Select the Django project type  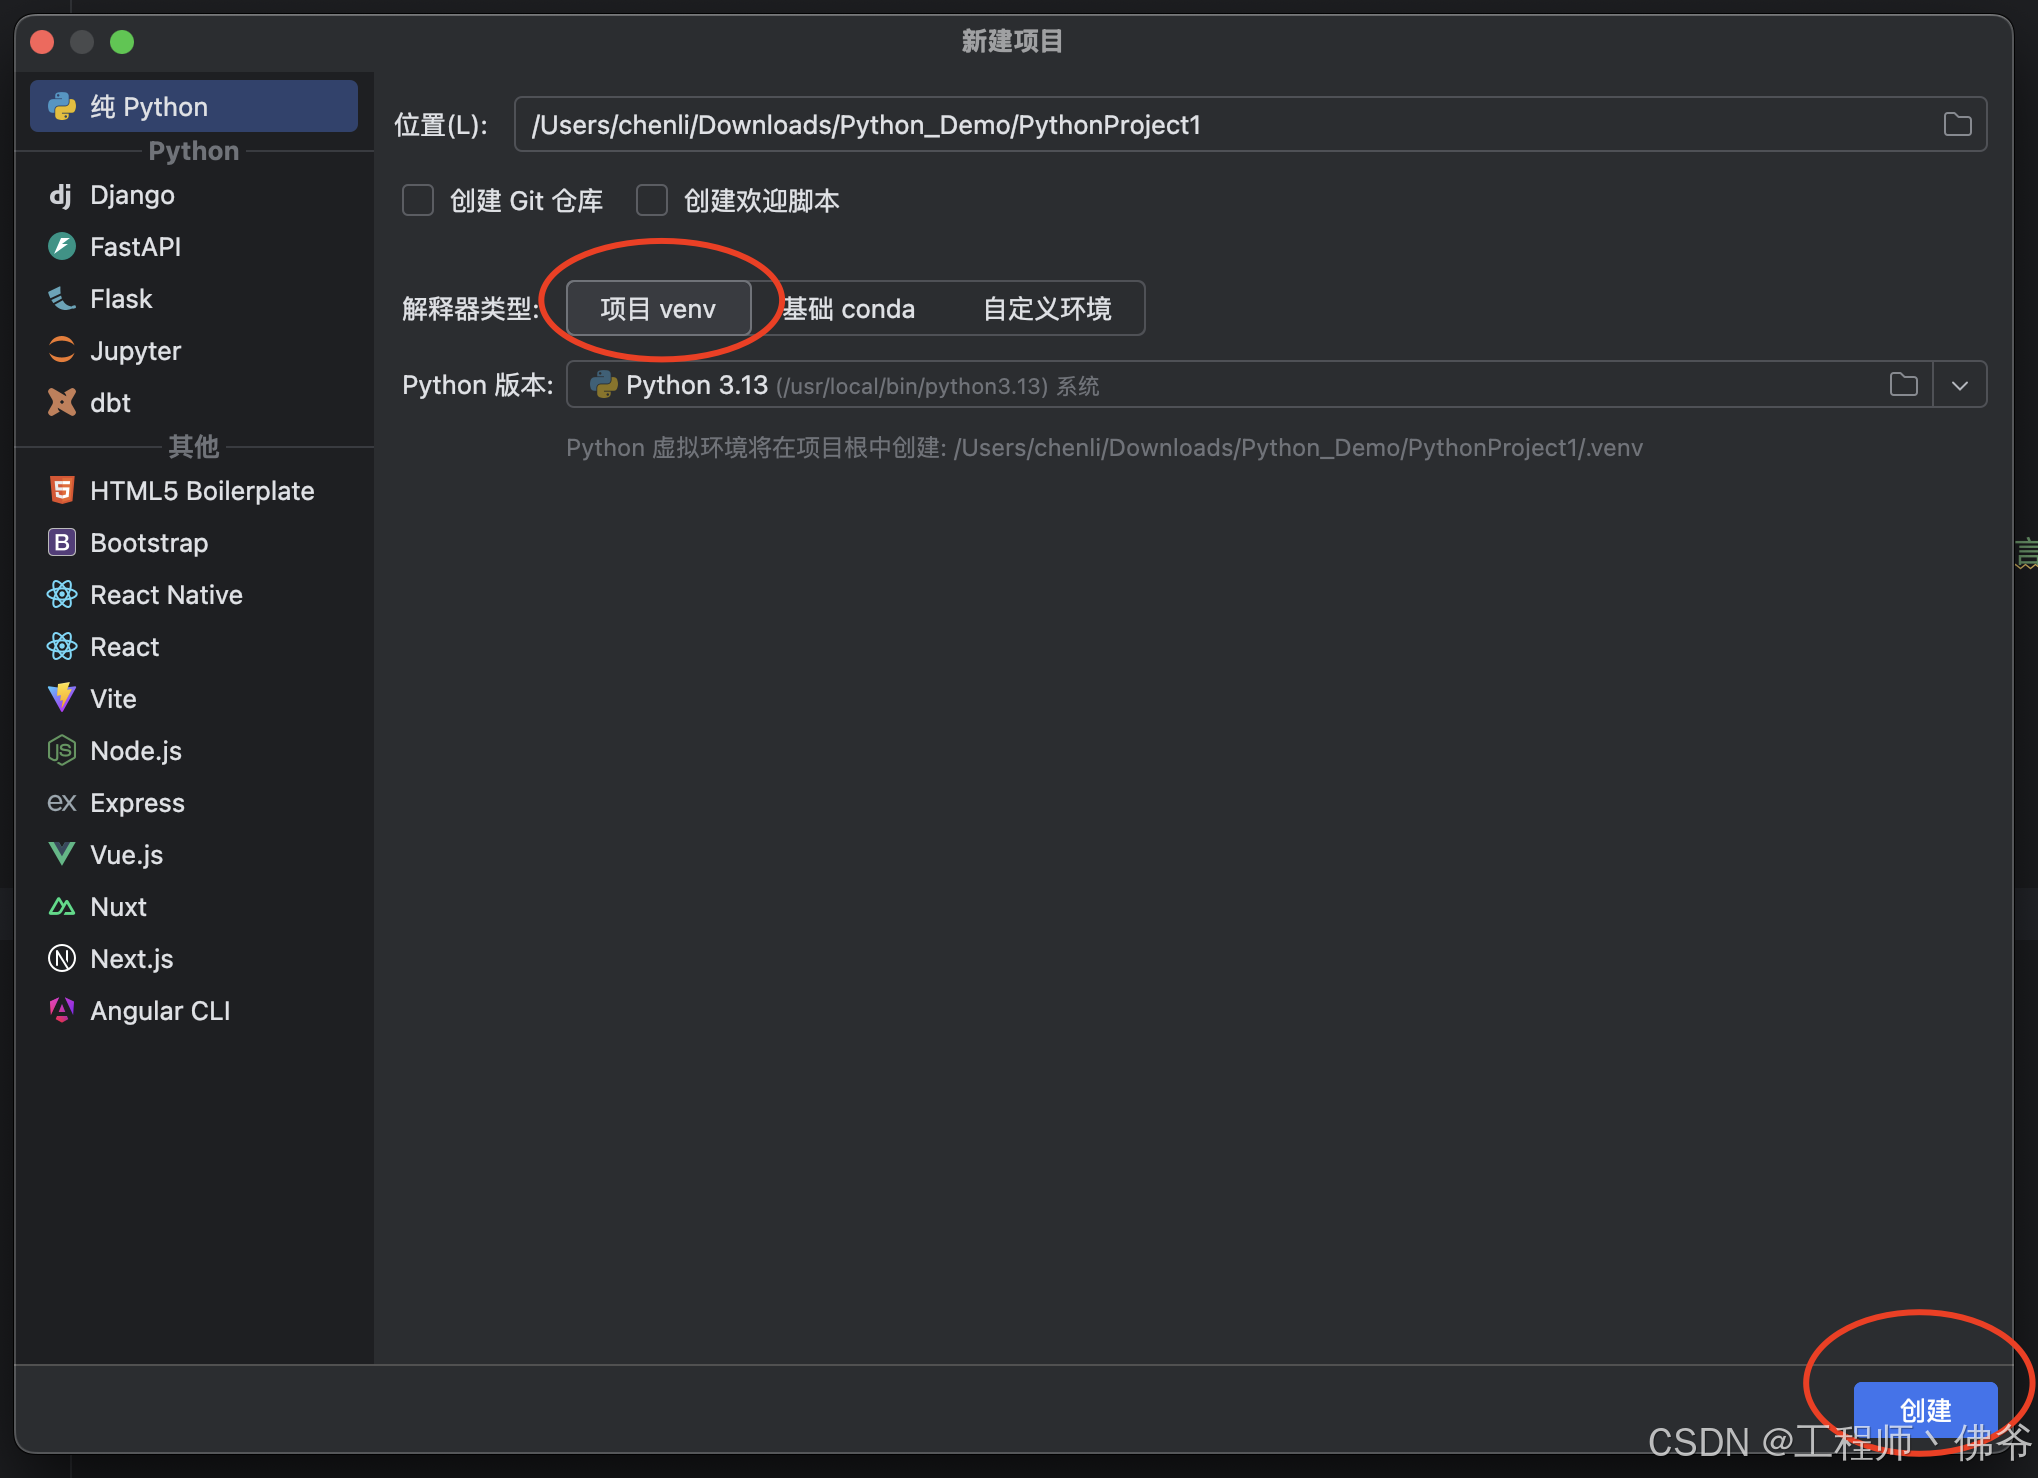(x=132, y=195)
